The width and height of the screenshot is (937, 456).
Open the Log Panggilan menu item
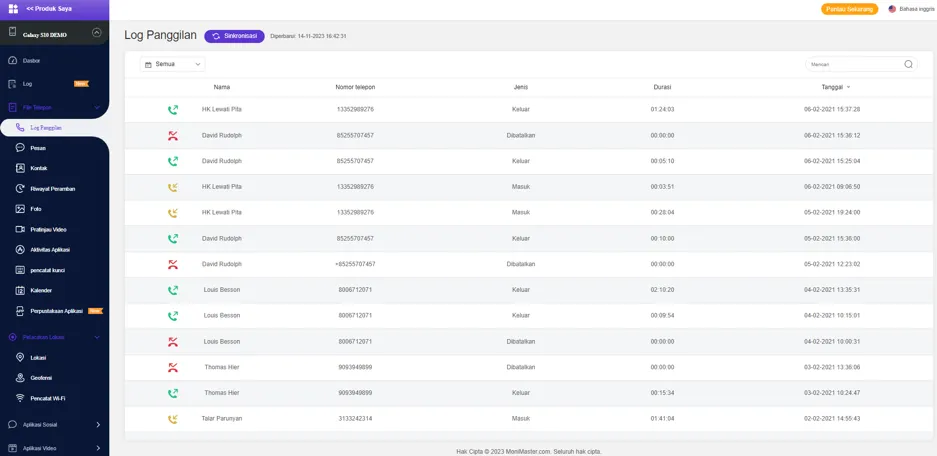45,128
